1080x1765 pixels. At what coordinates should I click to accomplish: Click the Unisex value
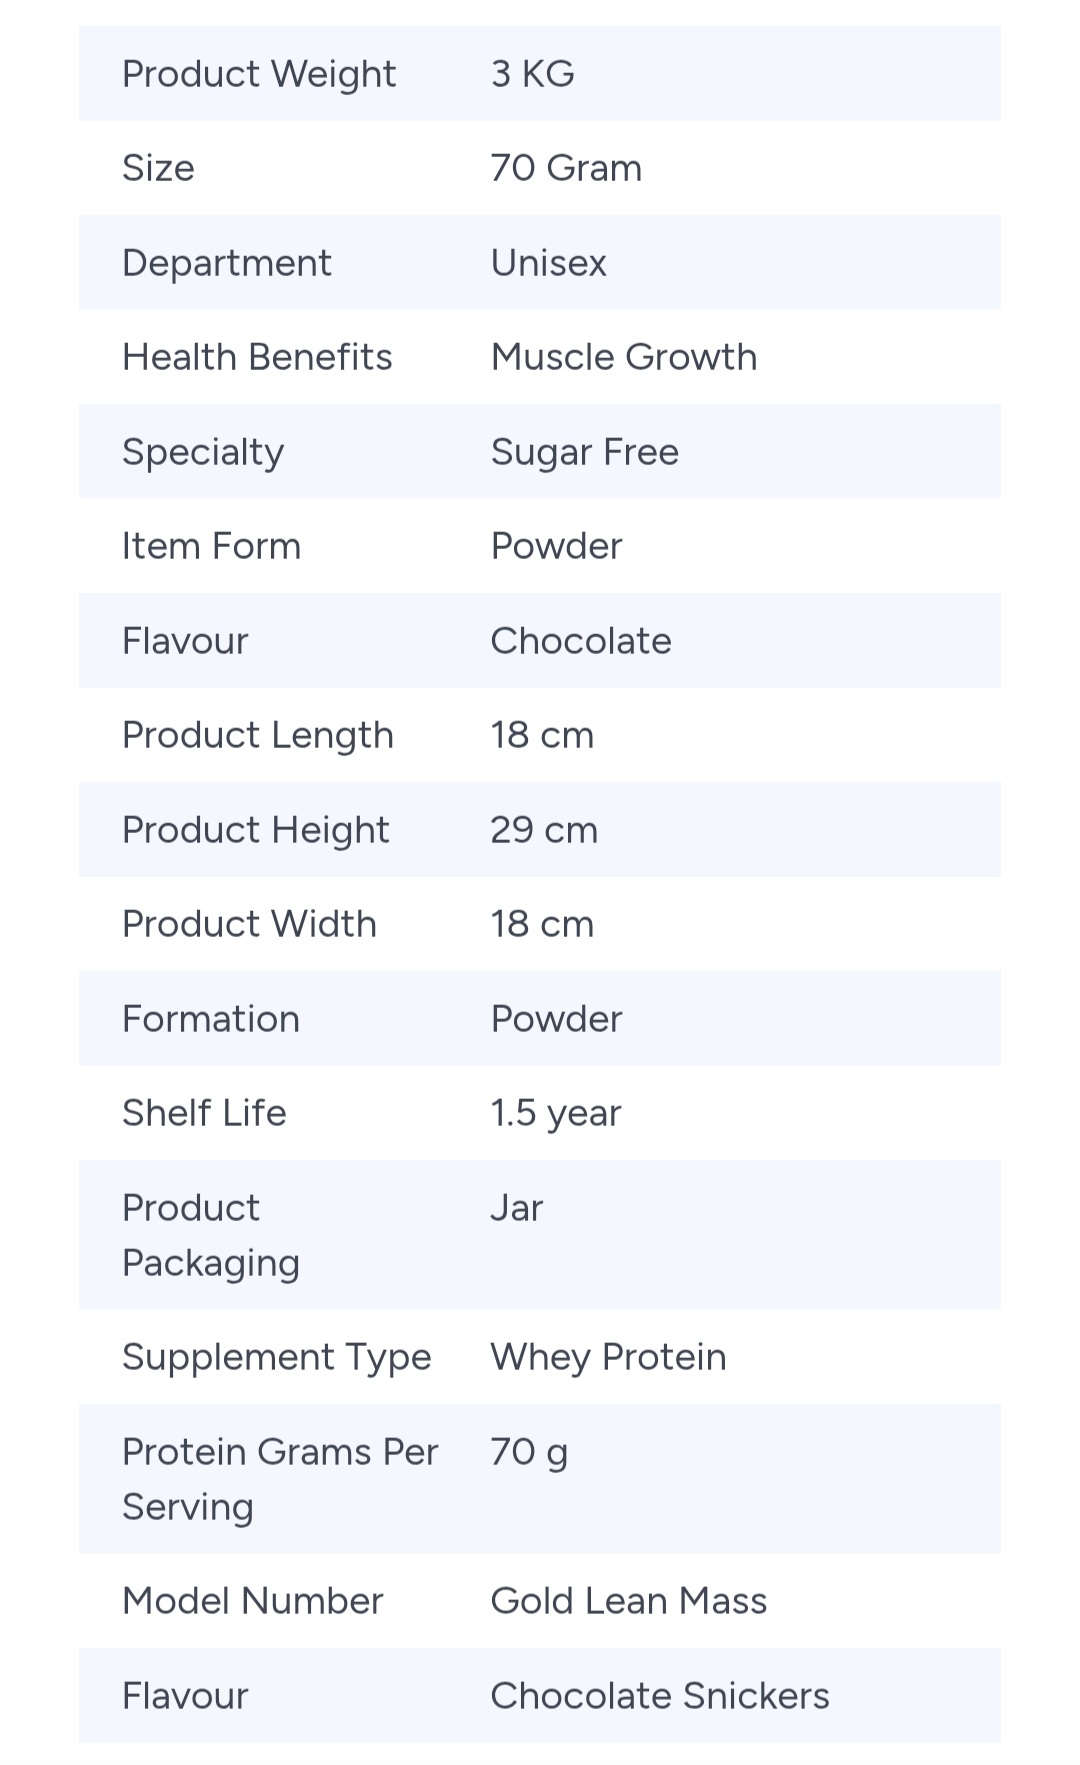[548, 263]
